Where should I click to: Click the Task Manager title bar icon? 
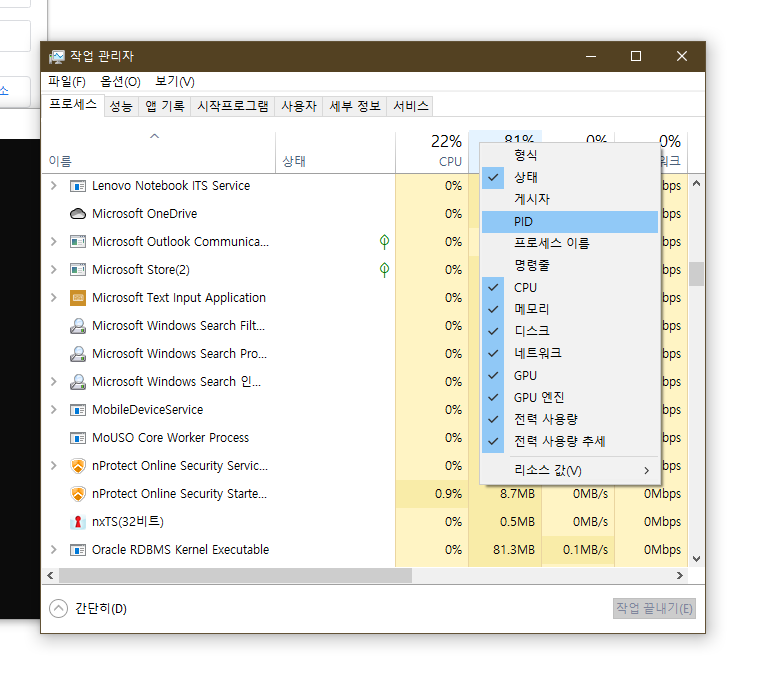pyautogui.click(x=56, y=57)
